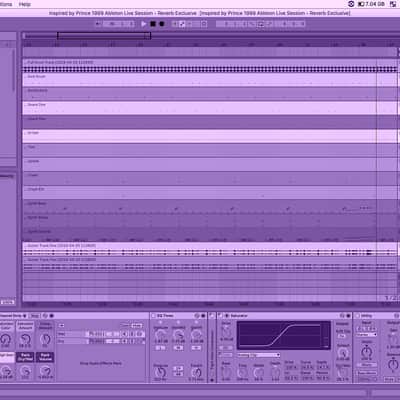Click the Drop Audio Effects Here area
Viewport: 400px width, 400px height.
[x=101, y=363]
